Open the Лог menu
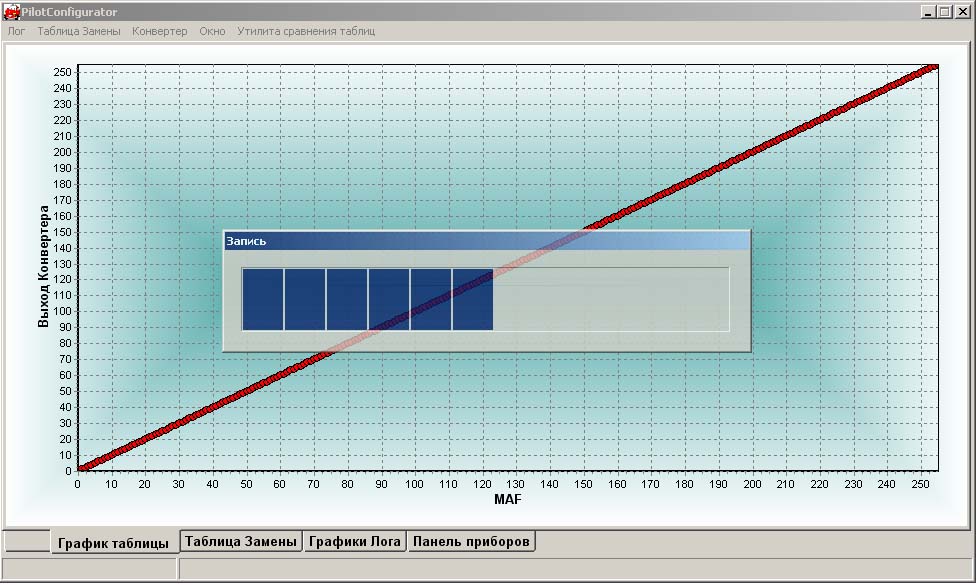This screenshot has width=976, height=585. pyautogui.click(x=16, y=31)
